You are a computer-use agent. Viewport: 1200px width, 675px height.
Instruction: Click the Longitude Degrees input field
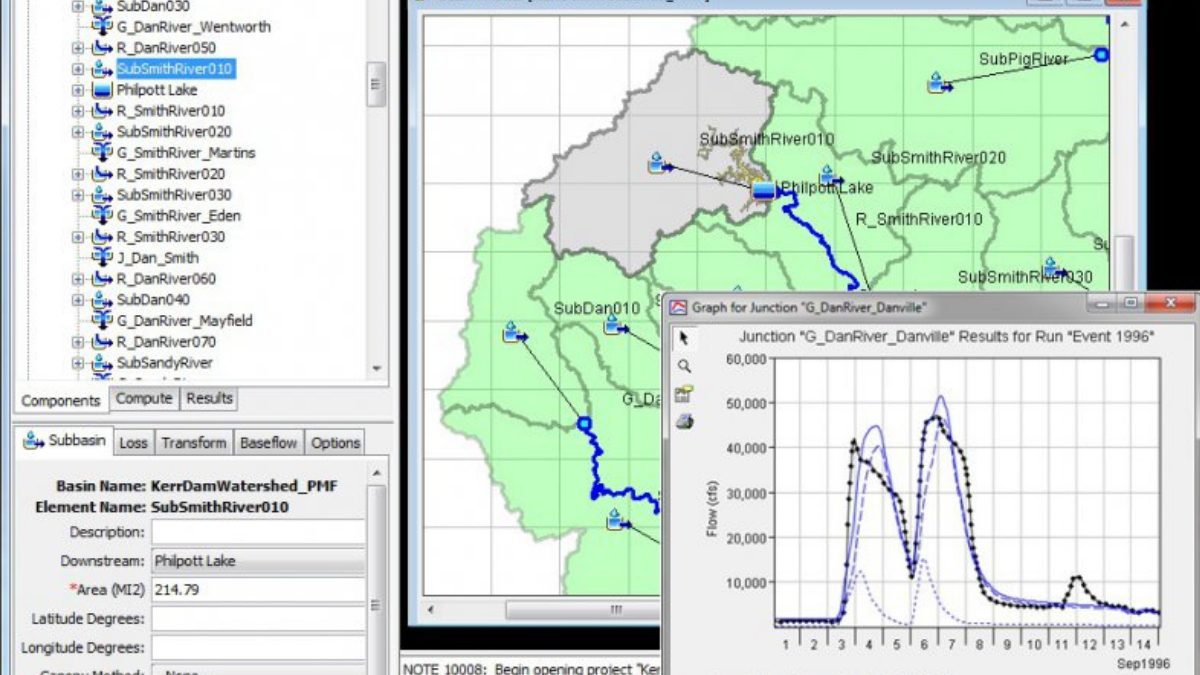click(258, 648)
